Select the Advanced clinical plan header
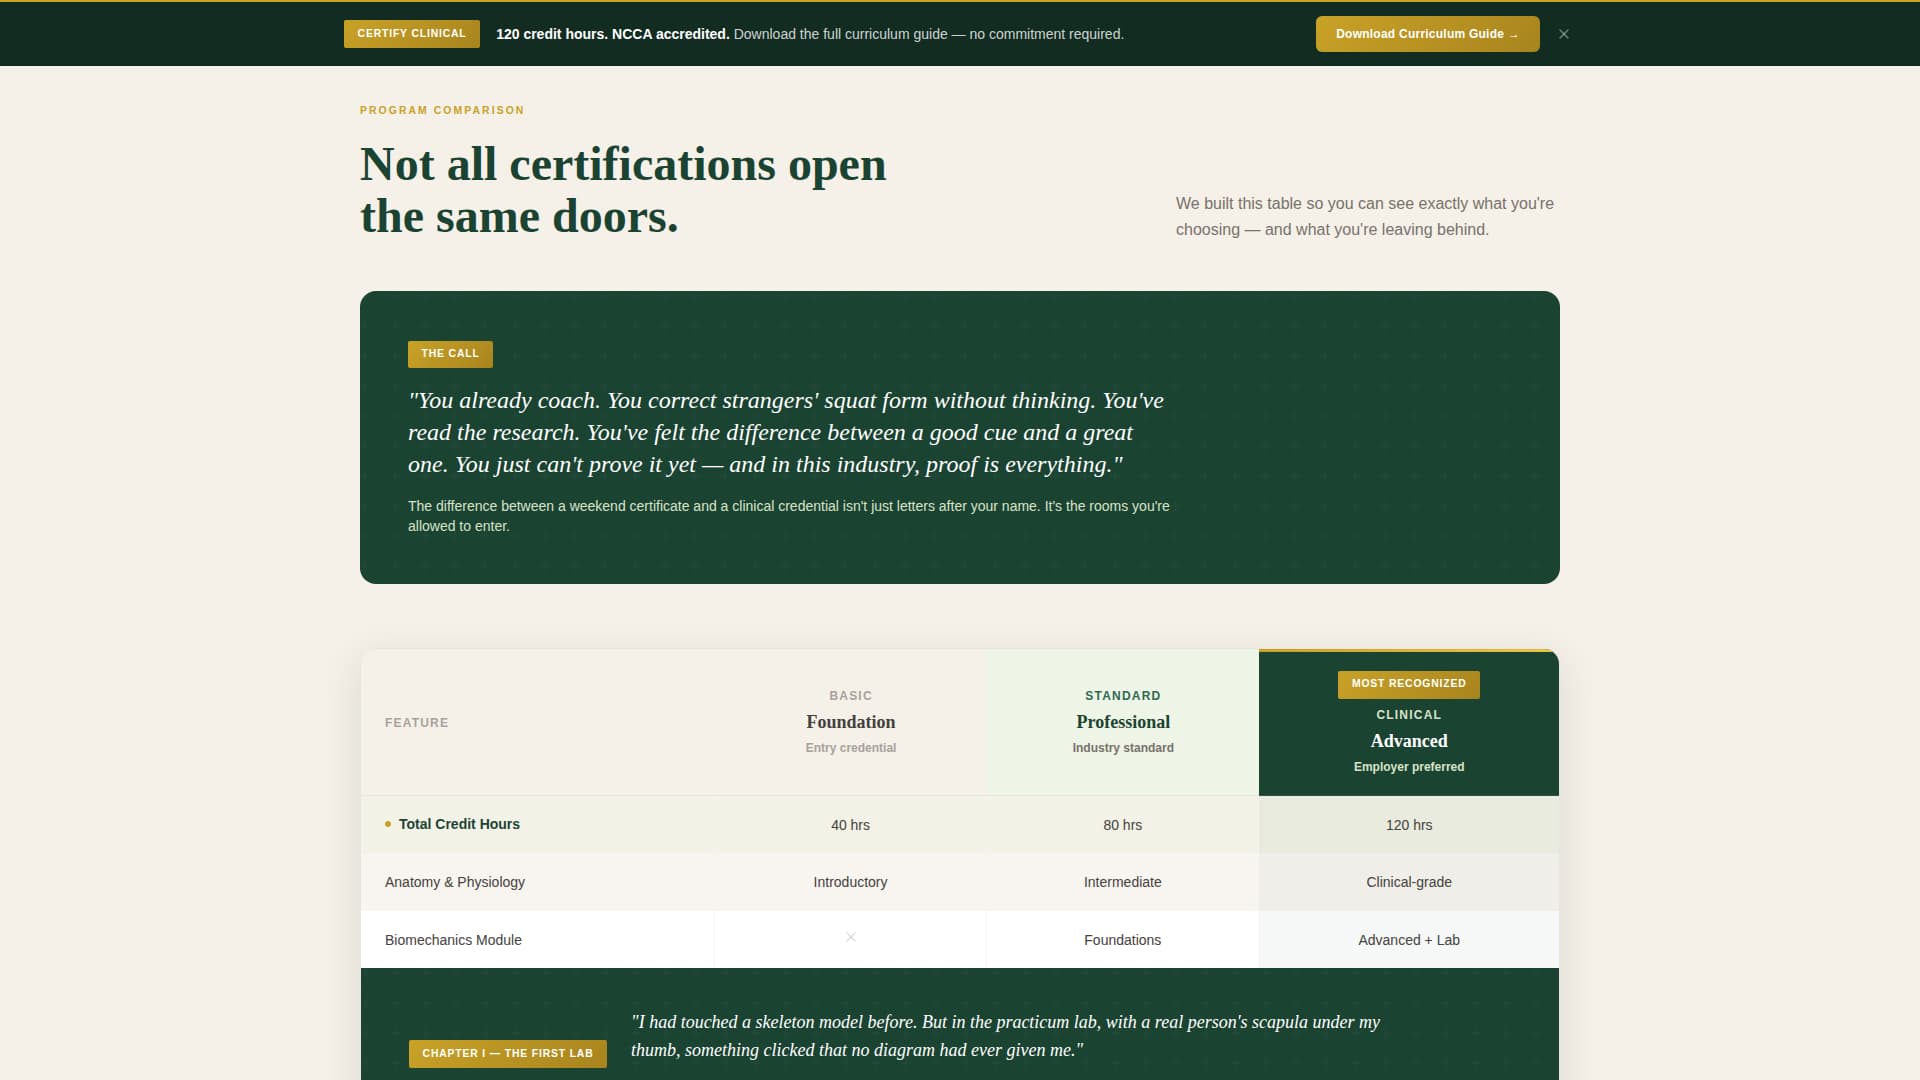 [1408, 724]
